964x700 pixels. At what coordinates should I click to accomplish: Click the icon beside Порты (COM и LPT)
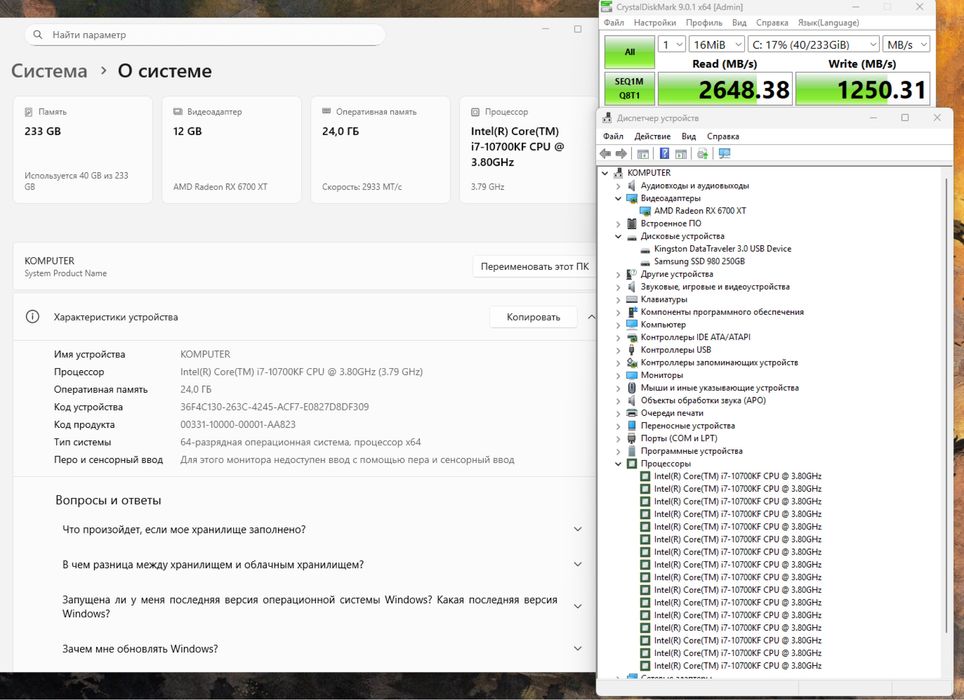tap(631, 438)
